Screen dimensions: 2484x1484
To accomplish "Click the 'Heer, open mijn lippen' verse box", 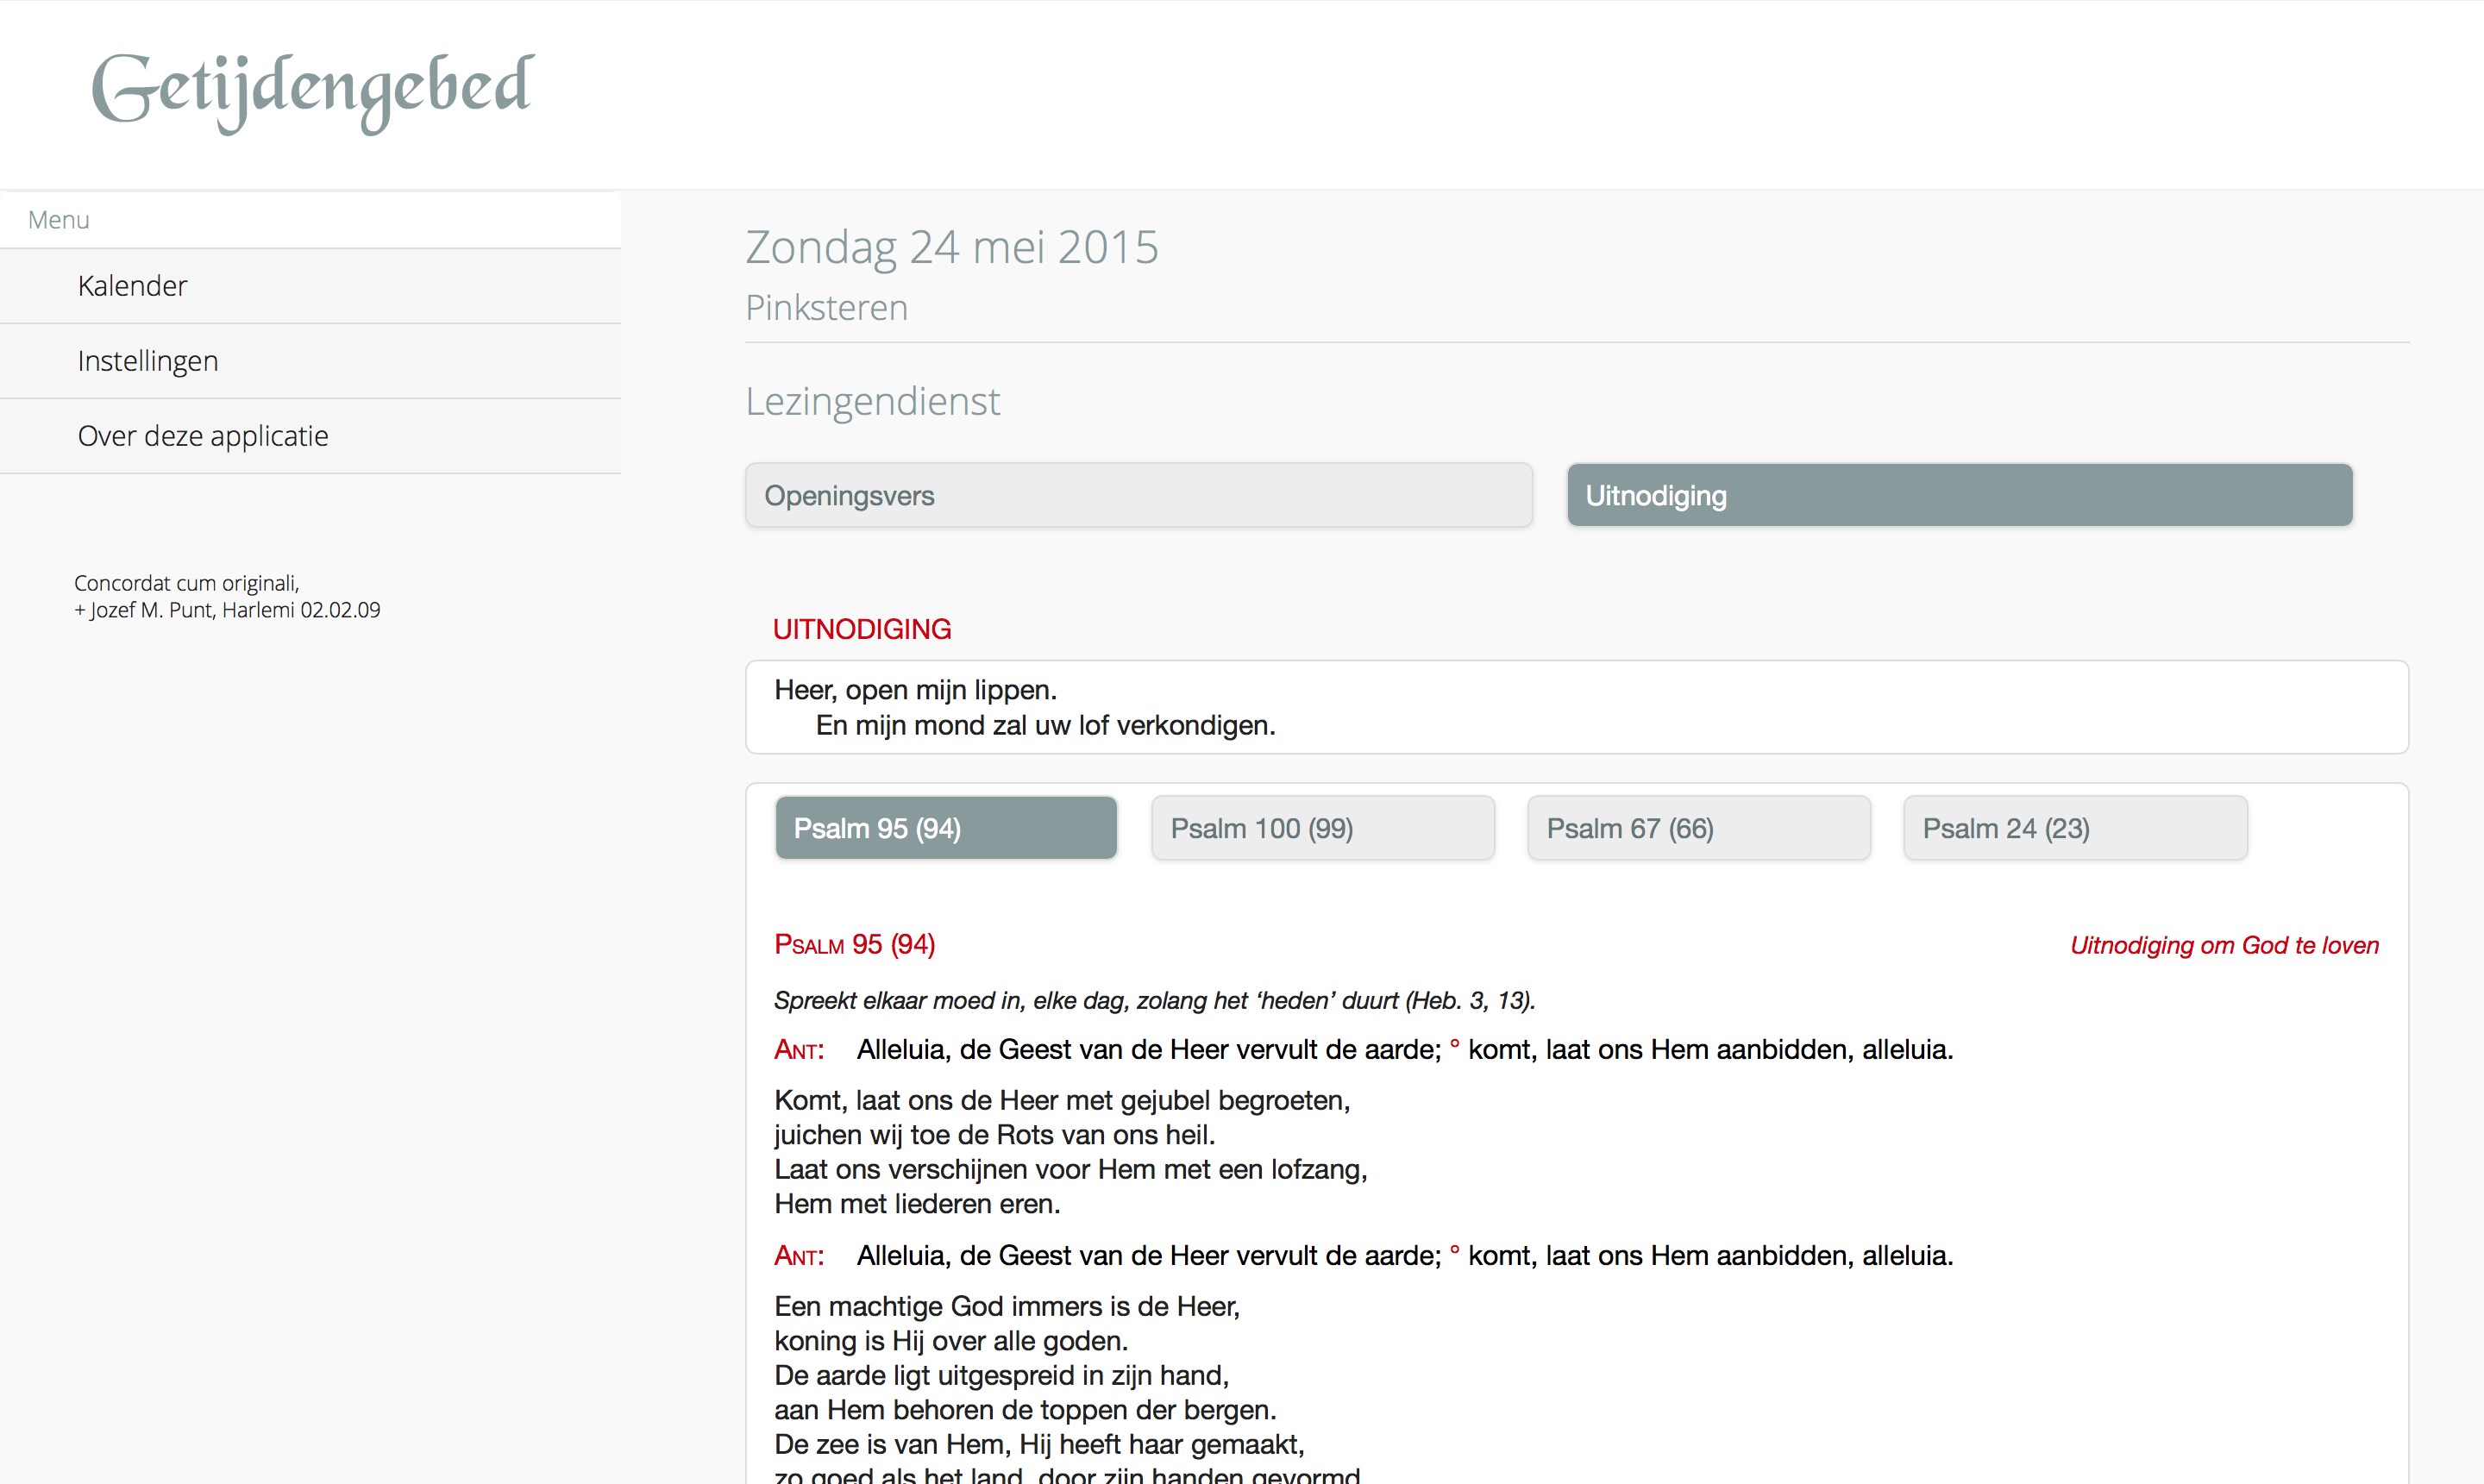I will click(1575, 707).
